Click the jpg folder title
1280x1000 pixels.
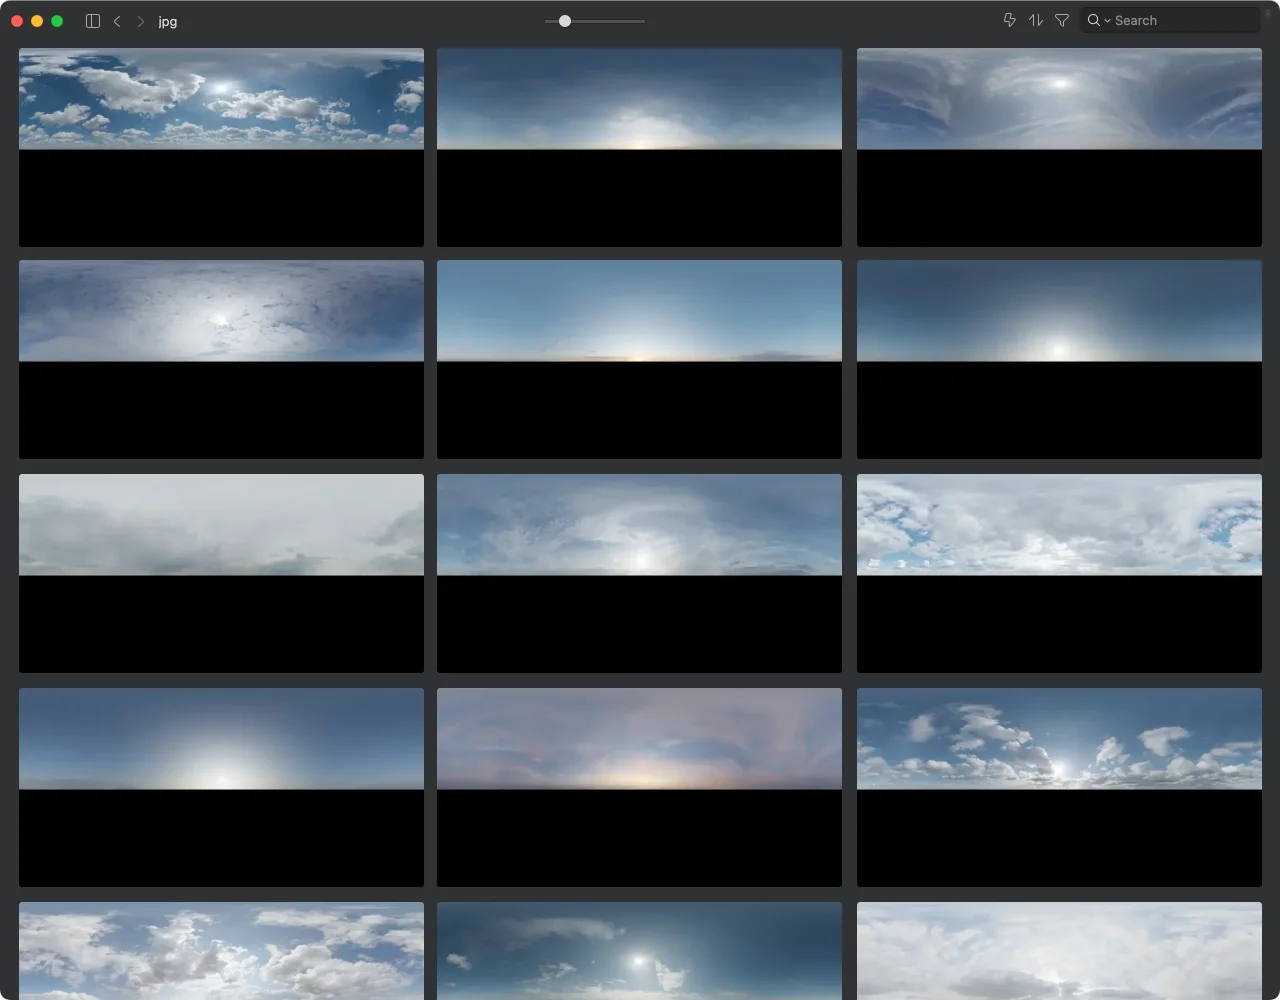(x=168, y=21)
